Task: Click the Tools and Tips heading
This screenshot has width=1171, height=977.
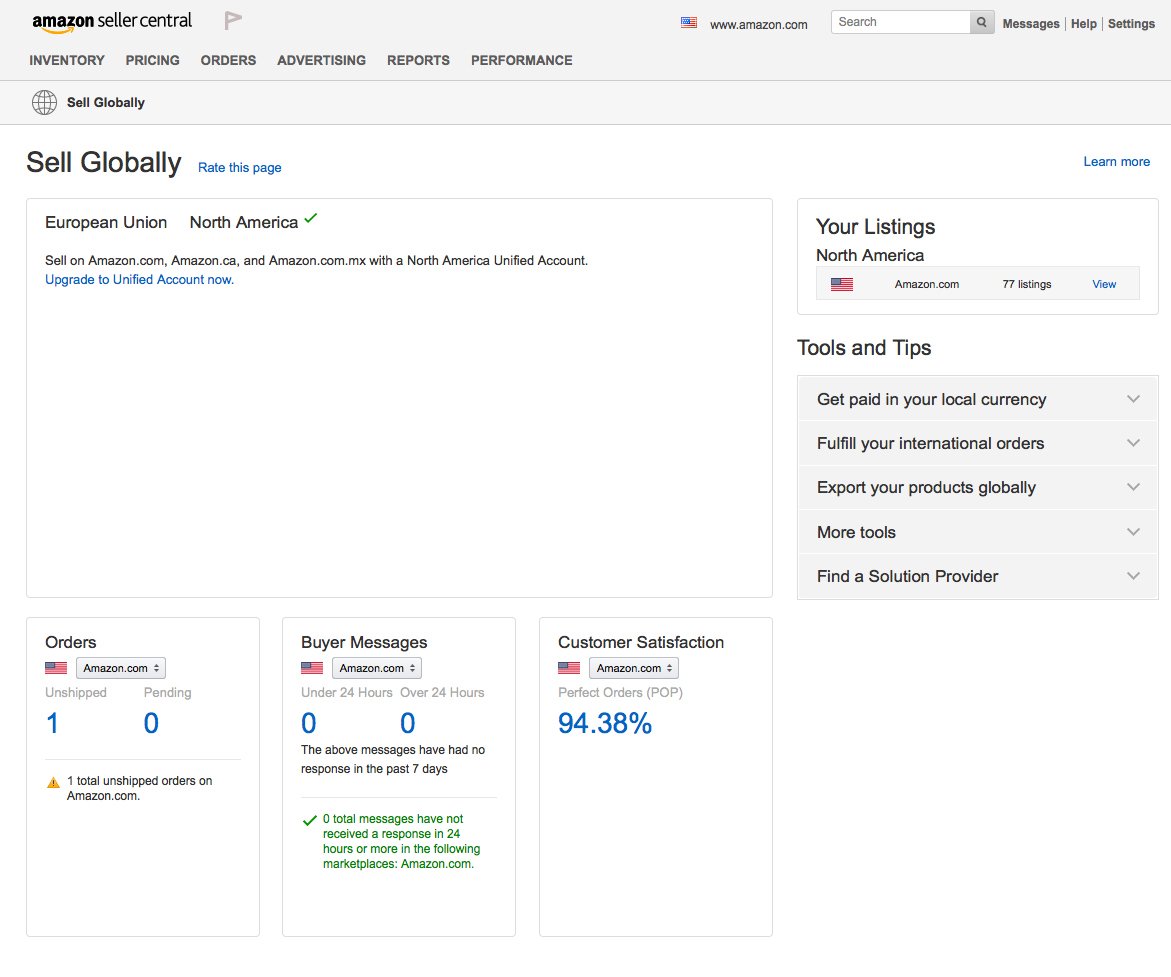Action: pos(864,347)
